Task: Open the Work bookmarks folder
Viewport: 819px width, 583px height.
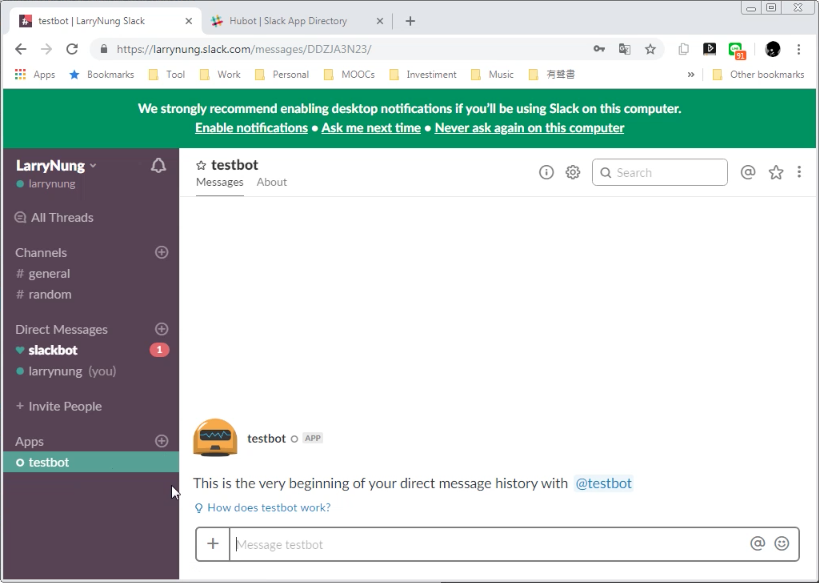Action: [x=220, y=75]
